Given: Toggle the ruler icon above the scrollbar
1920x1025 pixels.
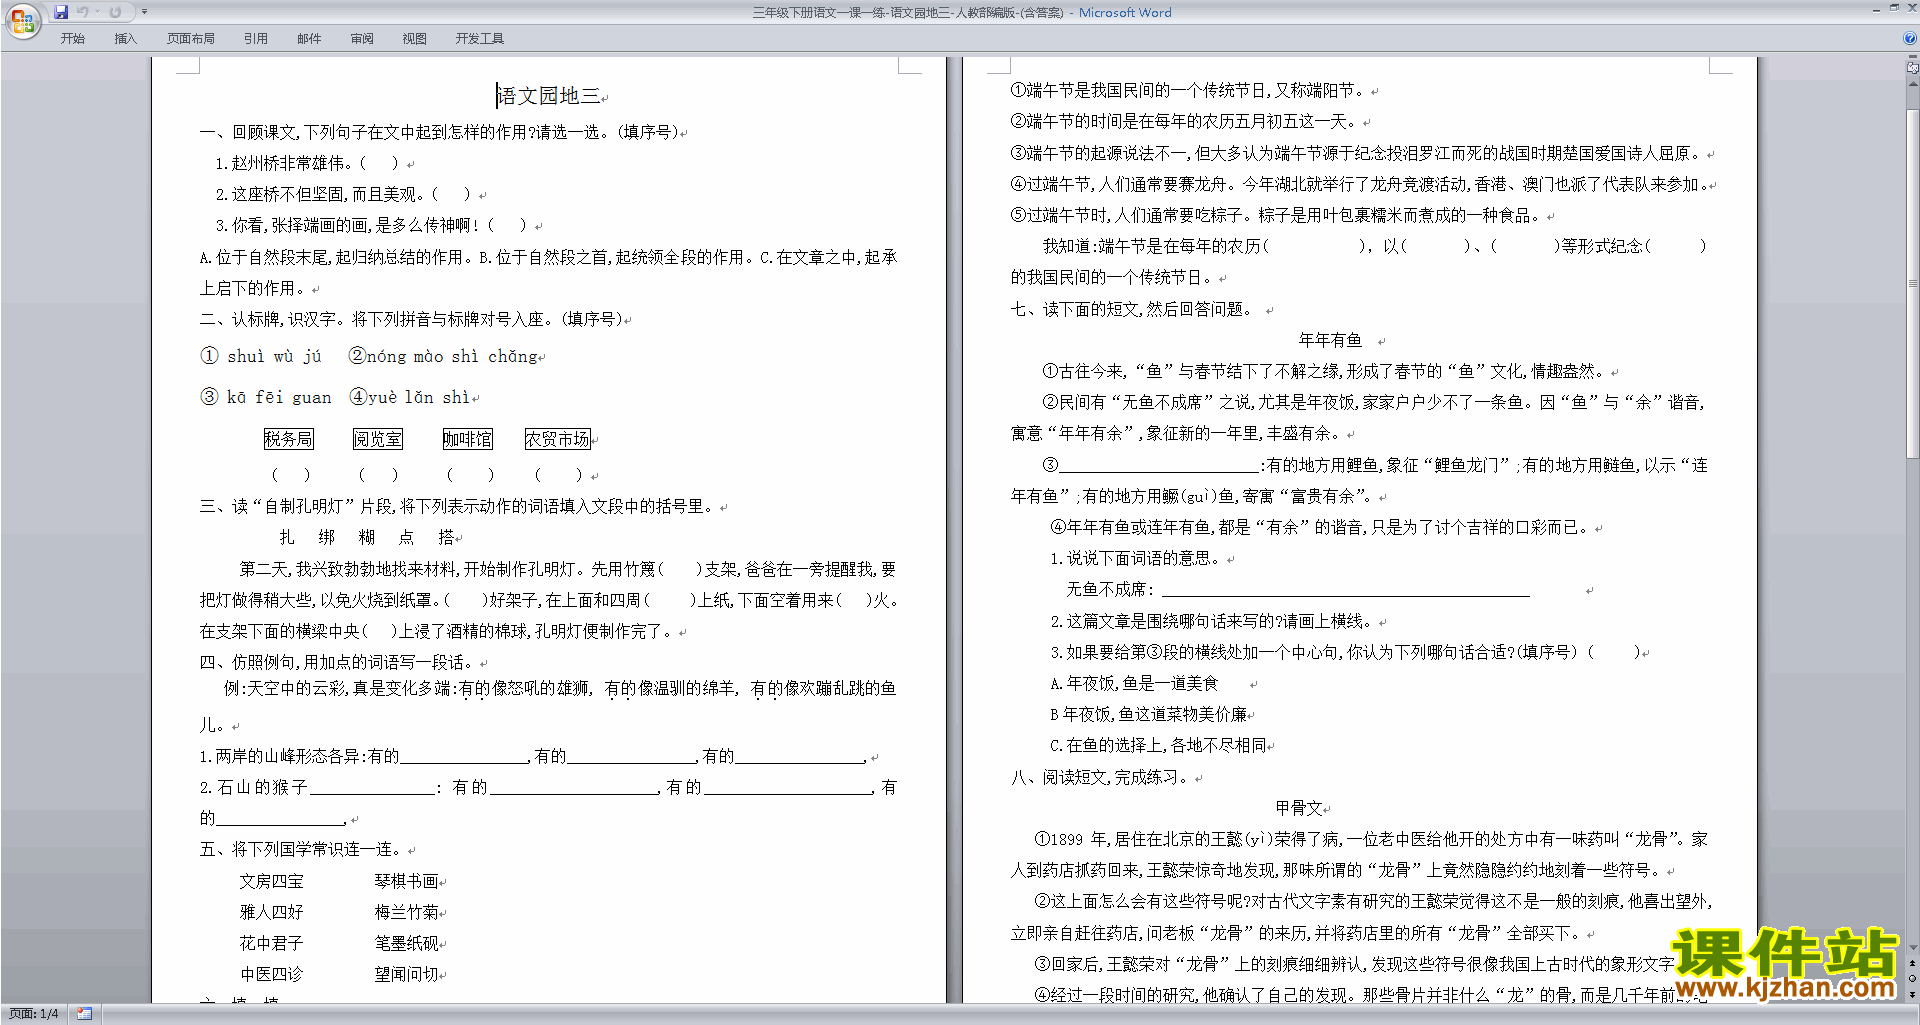Looking at the screenshot, I should [1913, 68].
